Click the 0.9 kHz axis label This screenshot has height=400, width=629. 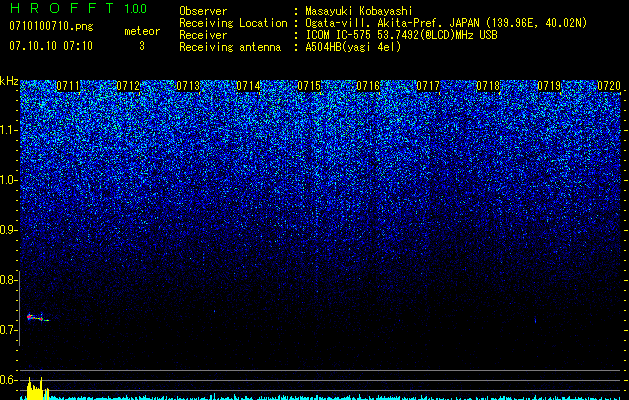click(8, 230)
